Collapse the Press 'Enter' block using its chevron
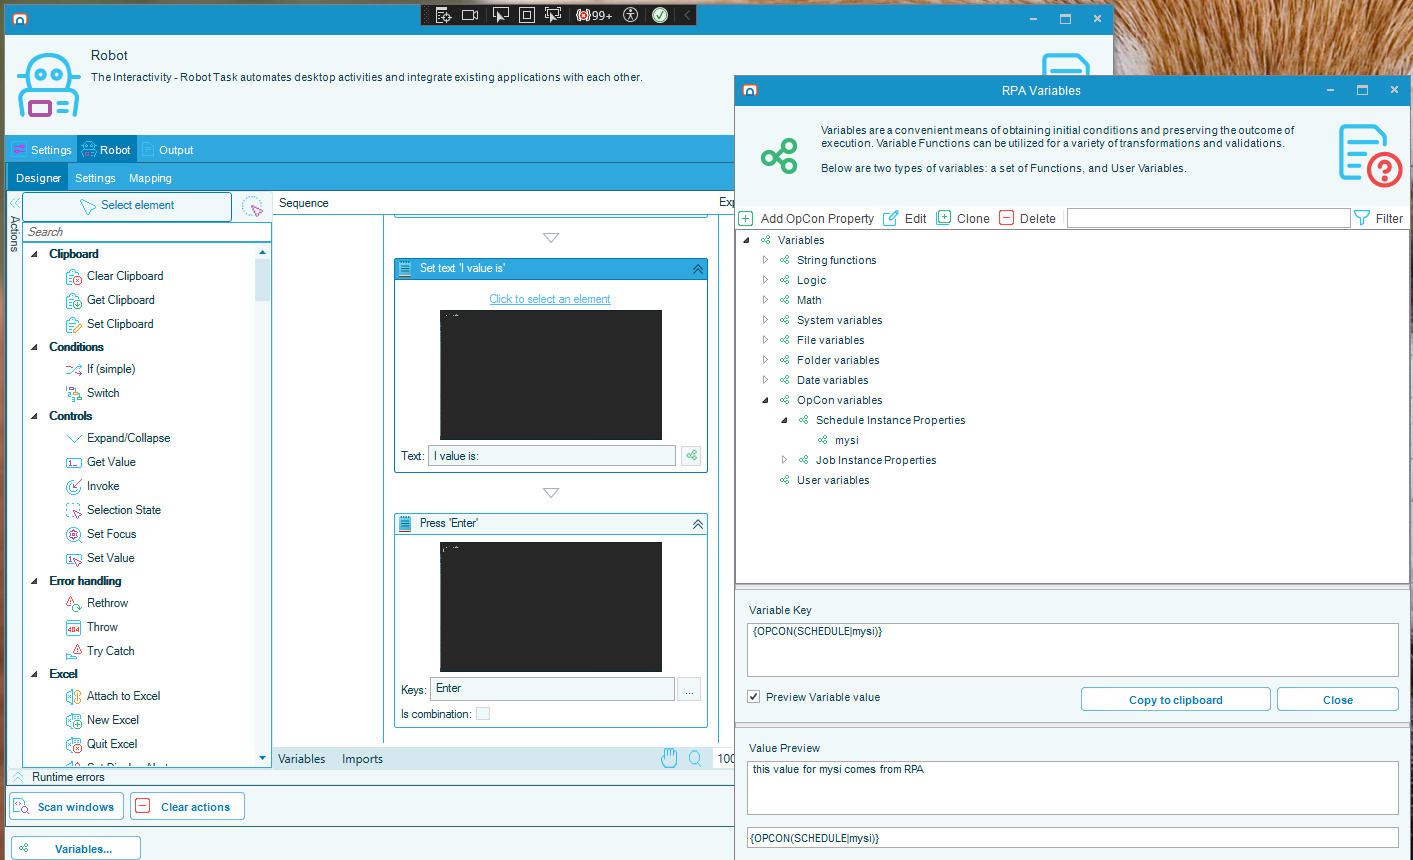This screenshot has height=860, width=1413. click(x=696, y=522)
